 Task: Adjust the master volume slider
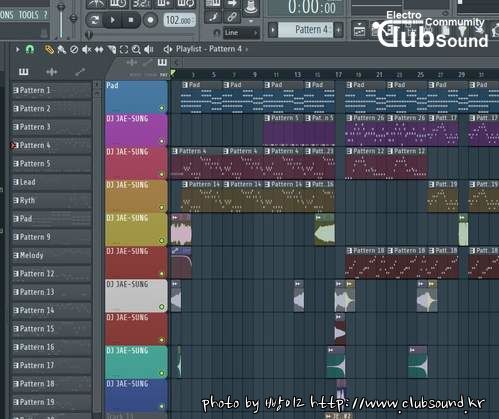61,20
